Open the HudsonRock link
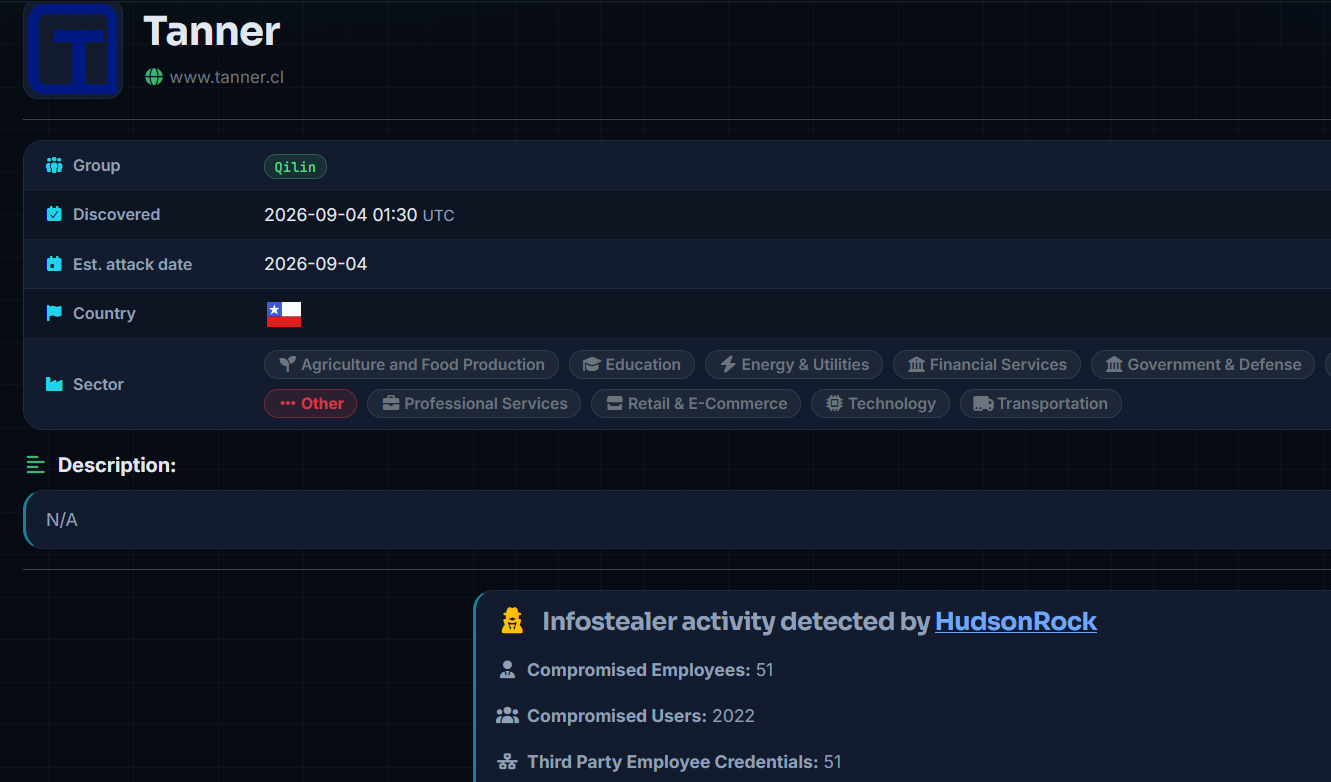The height and width of the screenshot is (782, 1331). coord(1016,621)
